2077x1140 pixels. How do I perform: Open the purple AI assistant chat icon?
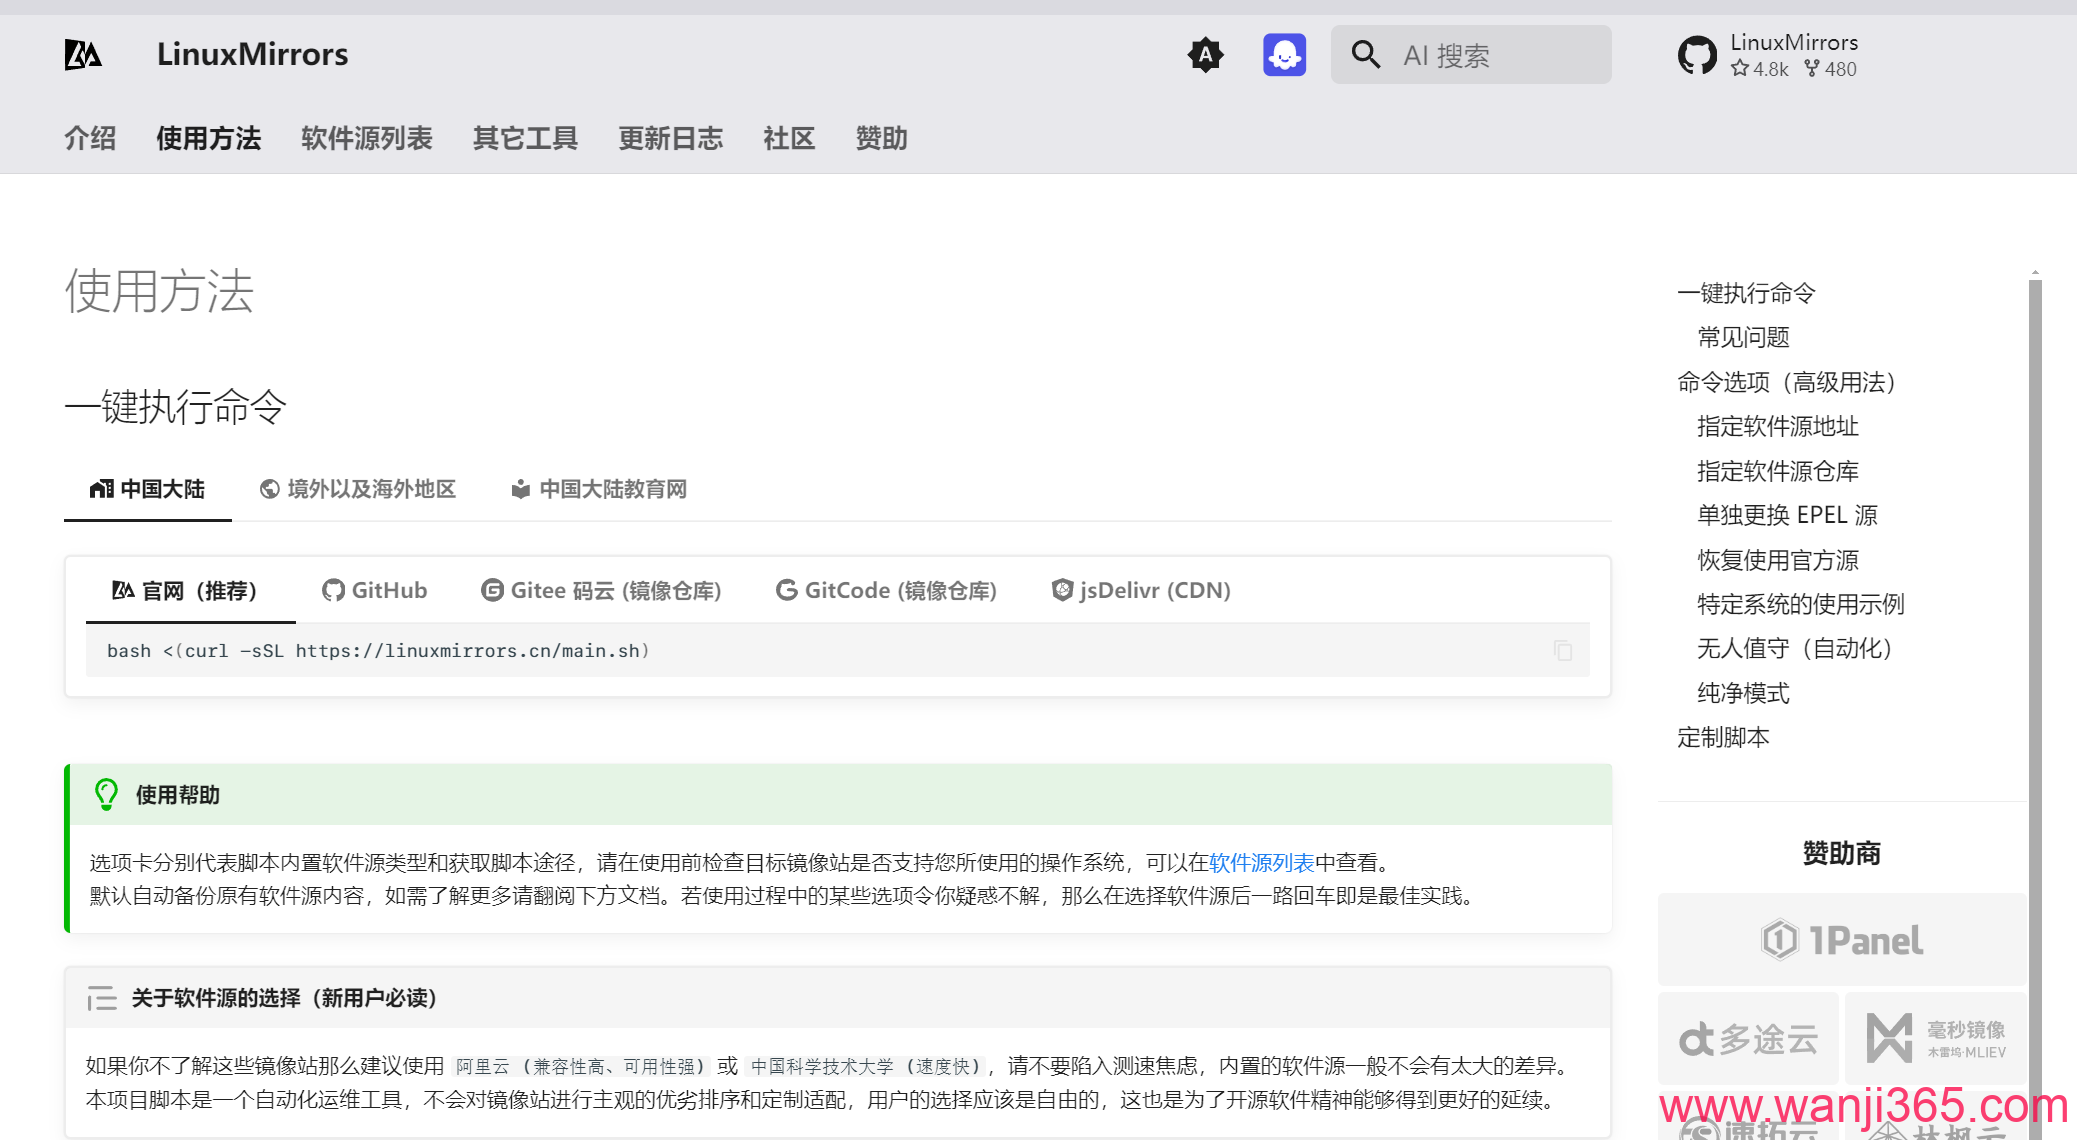pyautogui.click(x=1284, y=55)
